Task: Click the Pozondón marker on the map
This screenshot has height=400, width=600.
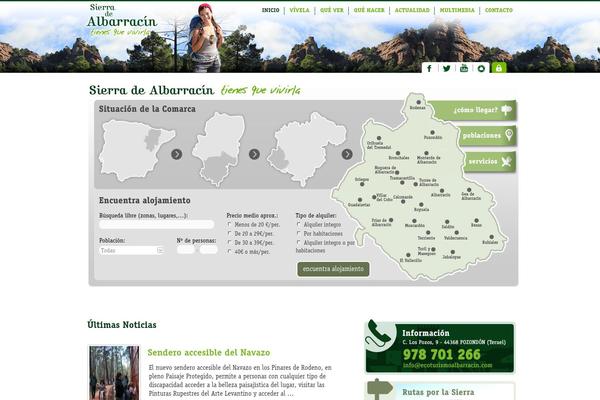Action: tap(432, 132)
